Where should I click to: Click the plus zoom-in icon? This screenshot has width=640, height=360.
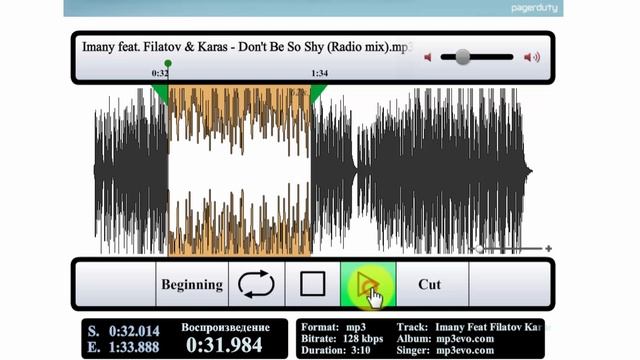coord(549,248)
